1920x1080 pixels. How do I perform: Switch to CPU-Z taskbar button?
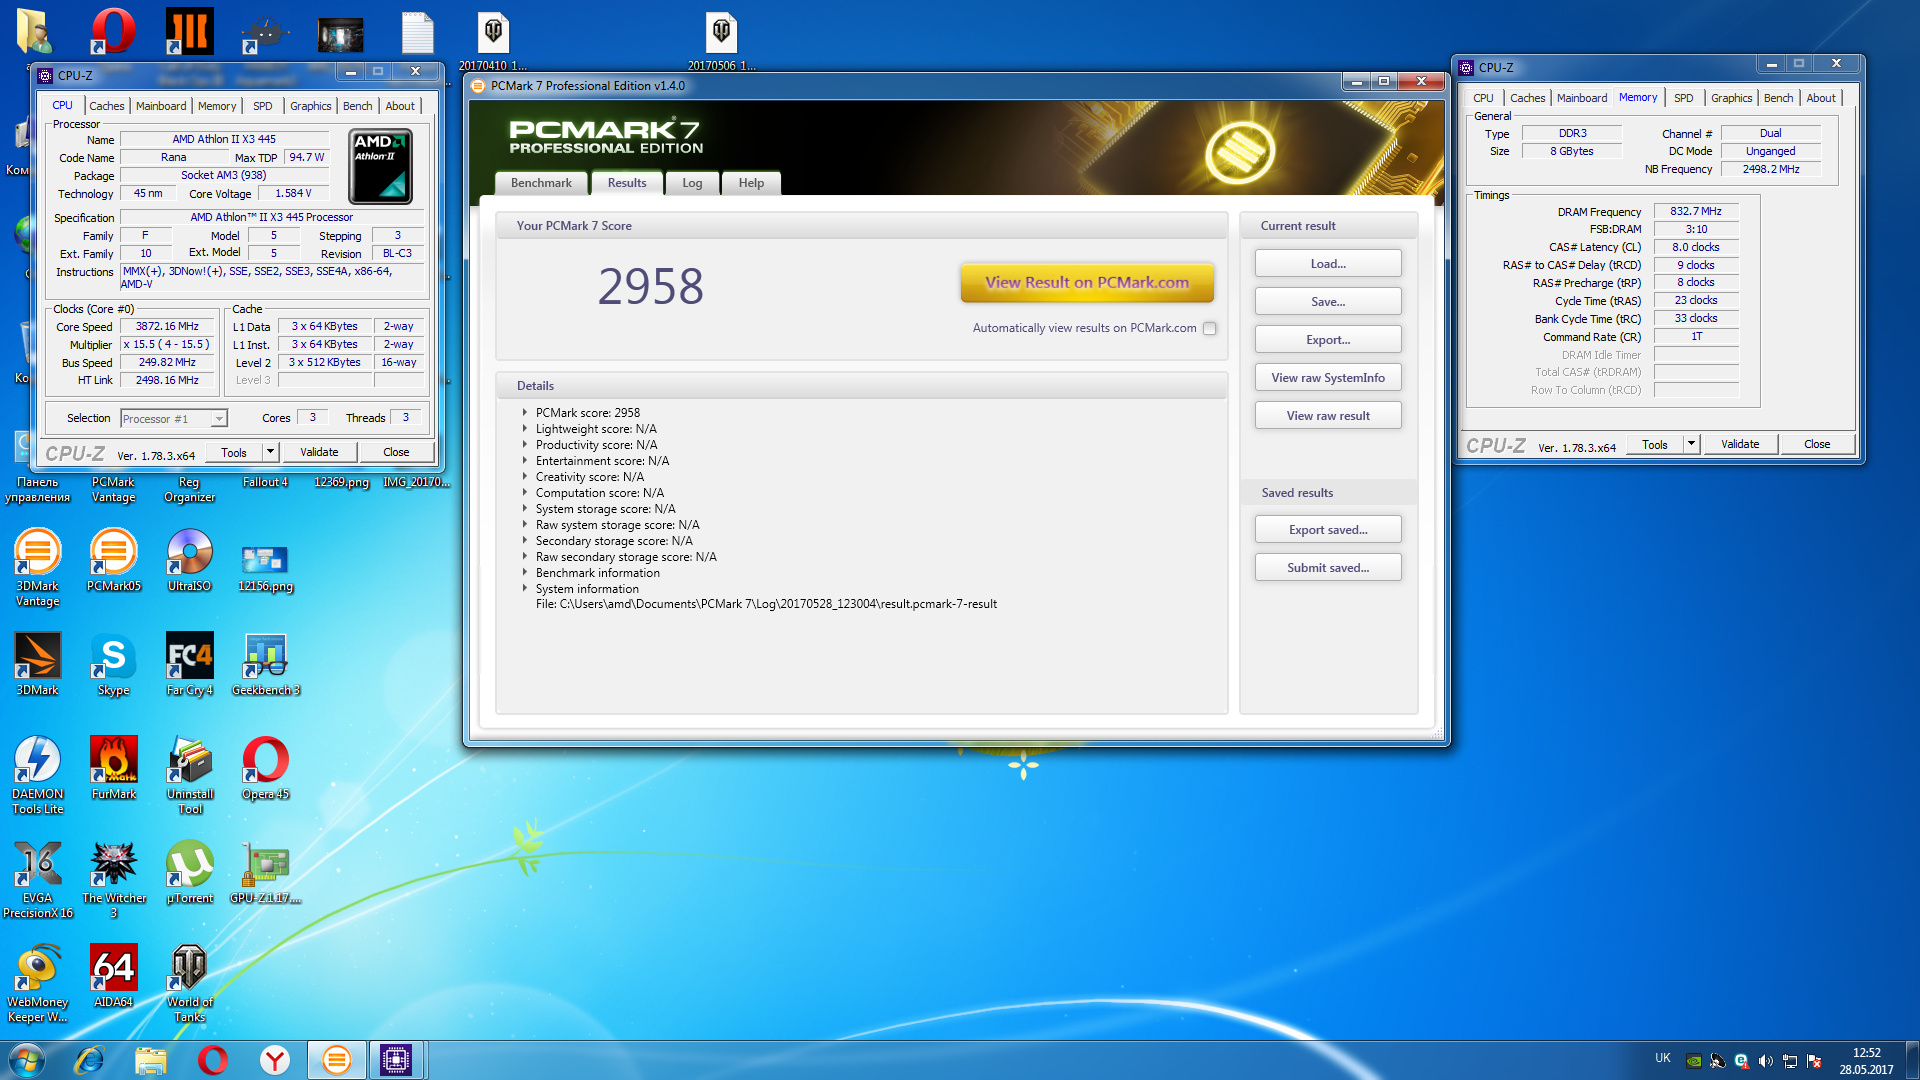tap(396, 1060)
